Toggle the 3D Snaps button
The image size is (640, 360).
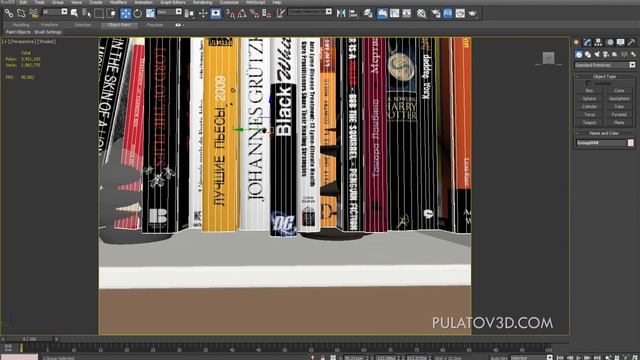230,13
